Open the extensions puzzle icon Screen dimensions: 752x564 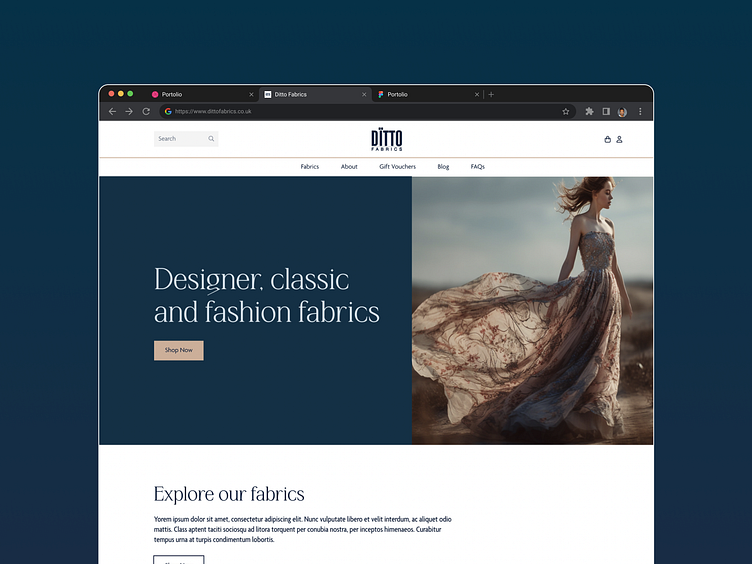(x=589, y=111)
